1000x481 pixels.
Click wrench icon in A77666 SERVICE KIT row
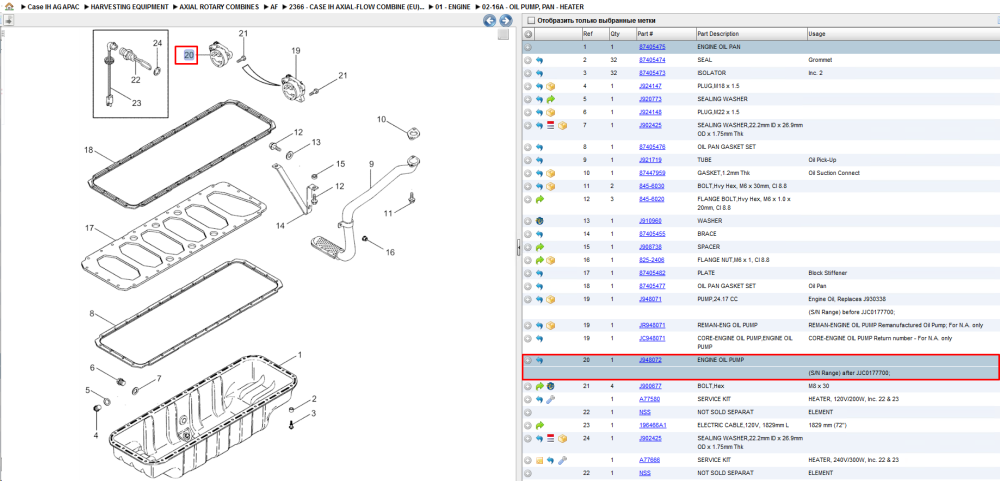562,460
